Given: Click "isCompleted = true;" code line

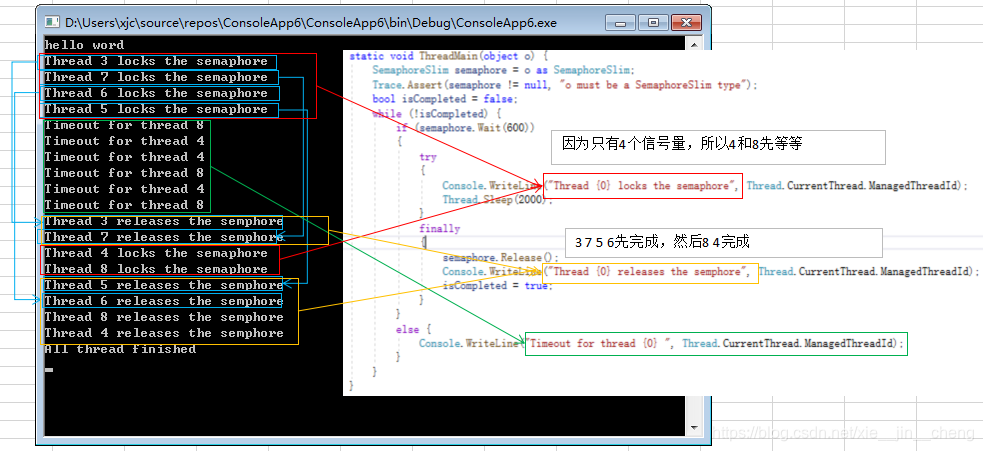Looking at the screenshot, I should 498,285.
